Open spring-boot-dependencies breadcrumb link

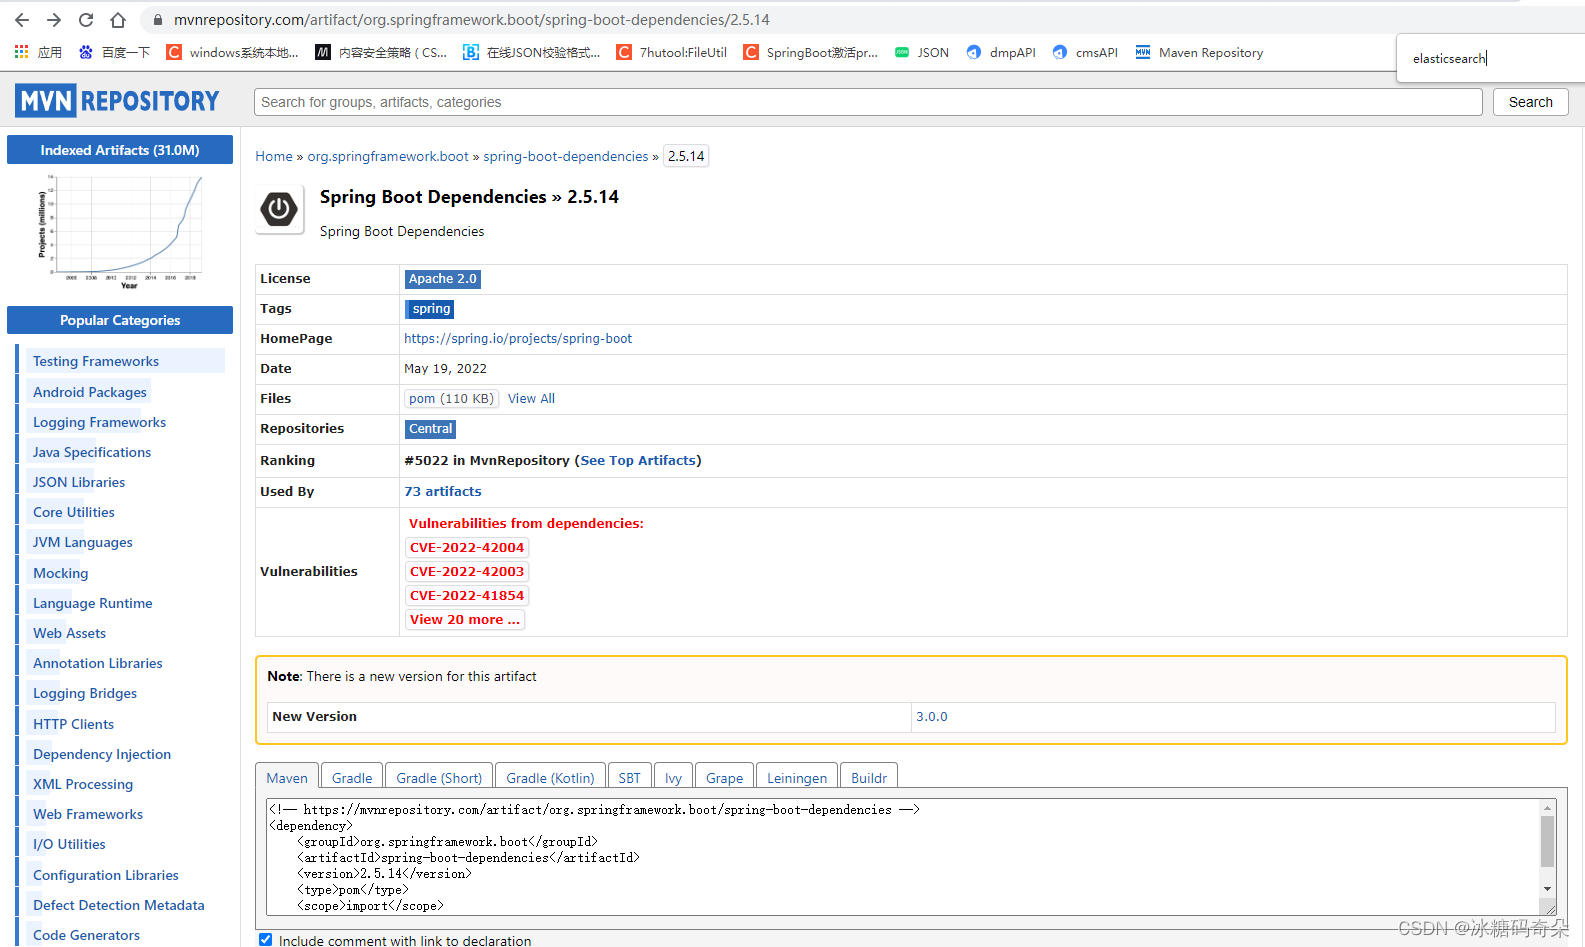566,156
